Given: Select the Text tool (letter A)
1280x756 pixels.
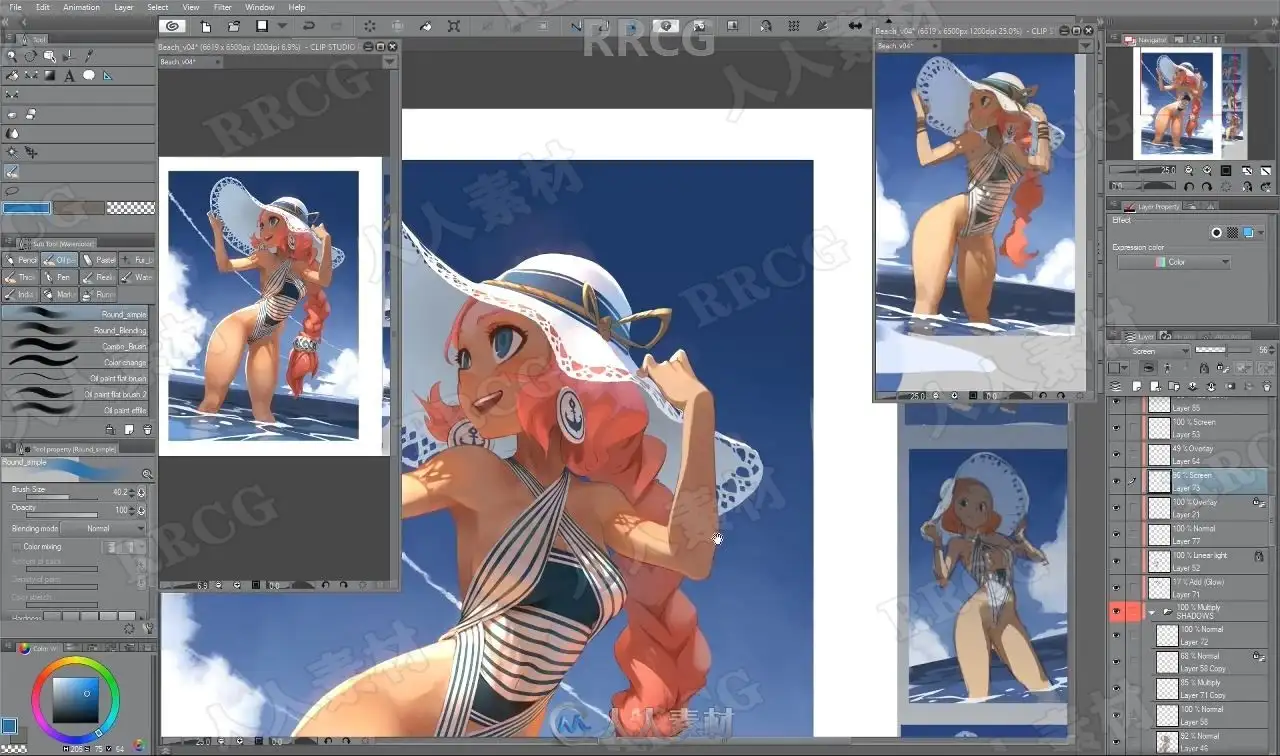Looking at the screenshot, I should click(x=69, y=75).
